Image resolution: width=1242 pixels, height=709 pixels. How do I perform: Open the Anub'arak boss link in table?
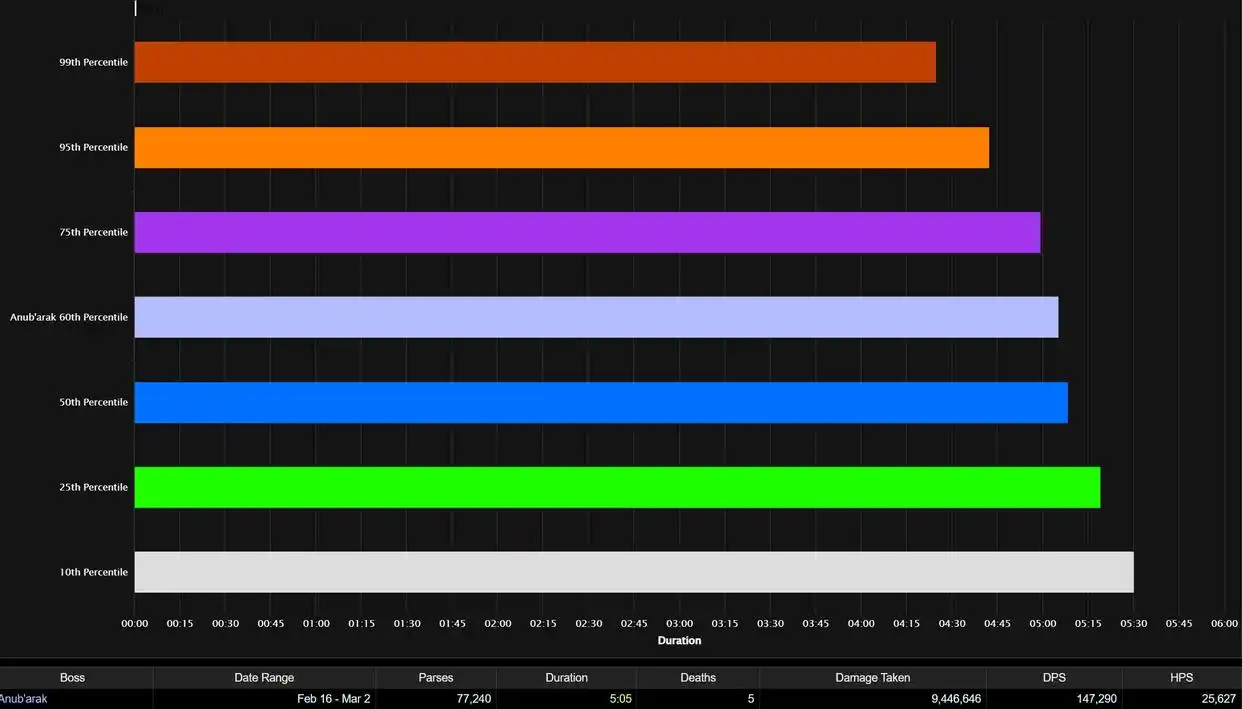23,699
